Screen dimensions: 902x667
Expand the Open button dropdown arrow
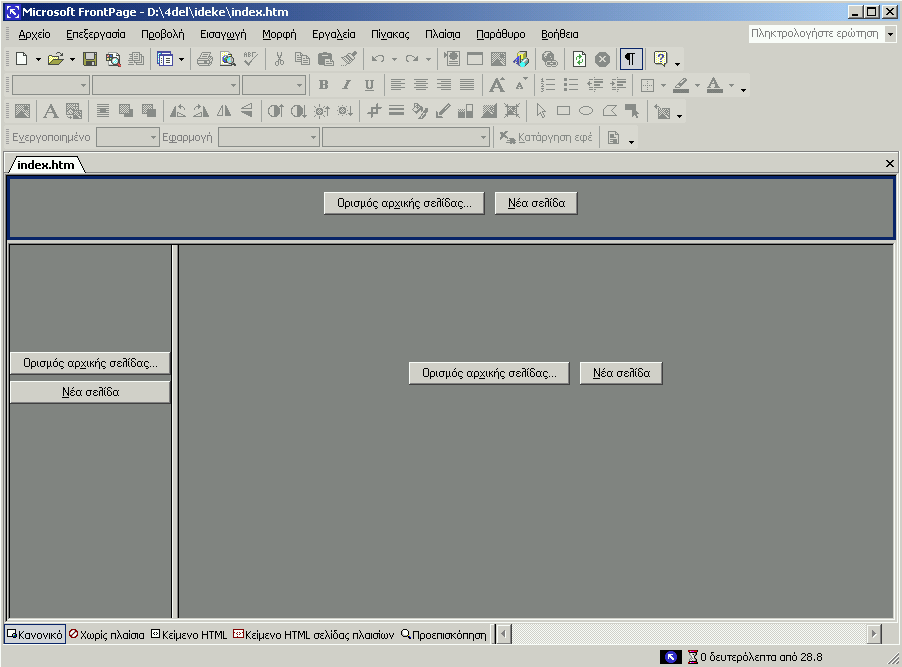(x=72, y=59)
